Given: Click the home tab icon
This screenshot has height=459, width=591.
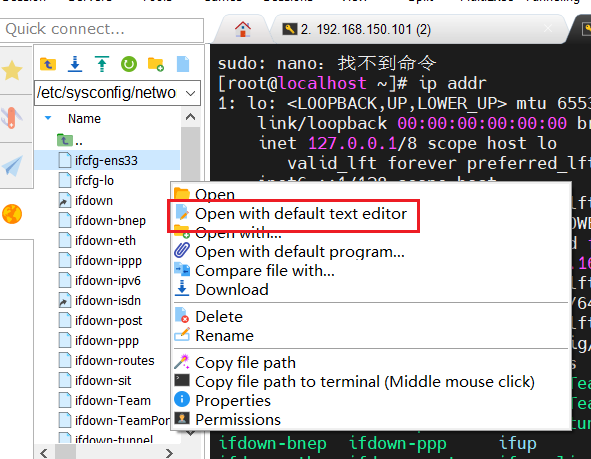Looking at the screenshot, I should (x=243, y=29).
